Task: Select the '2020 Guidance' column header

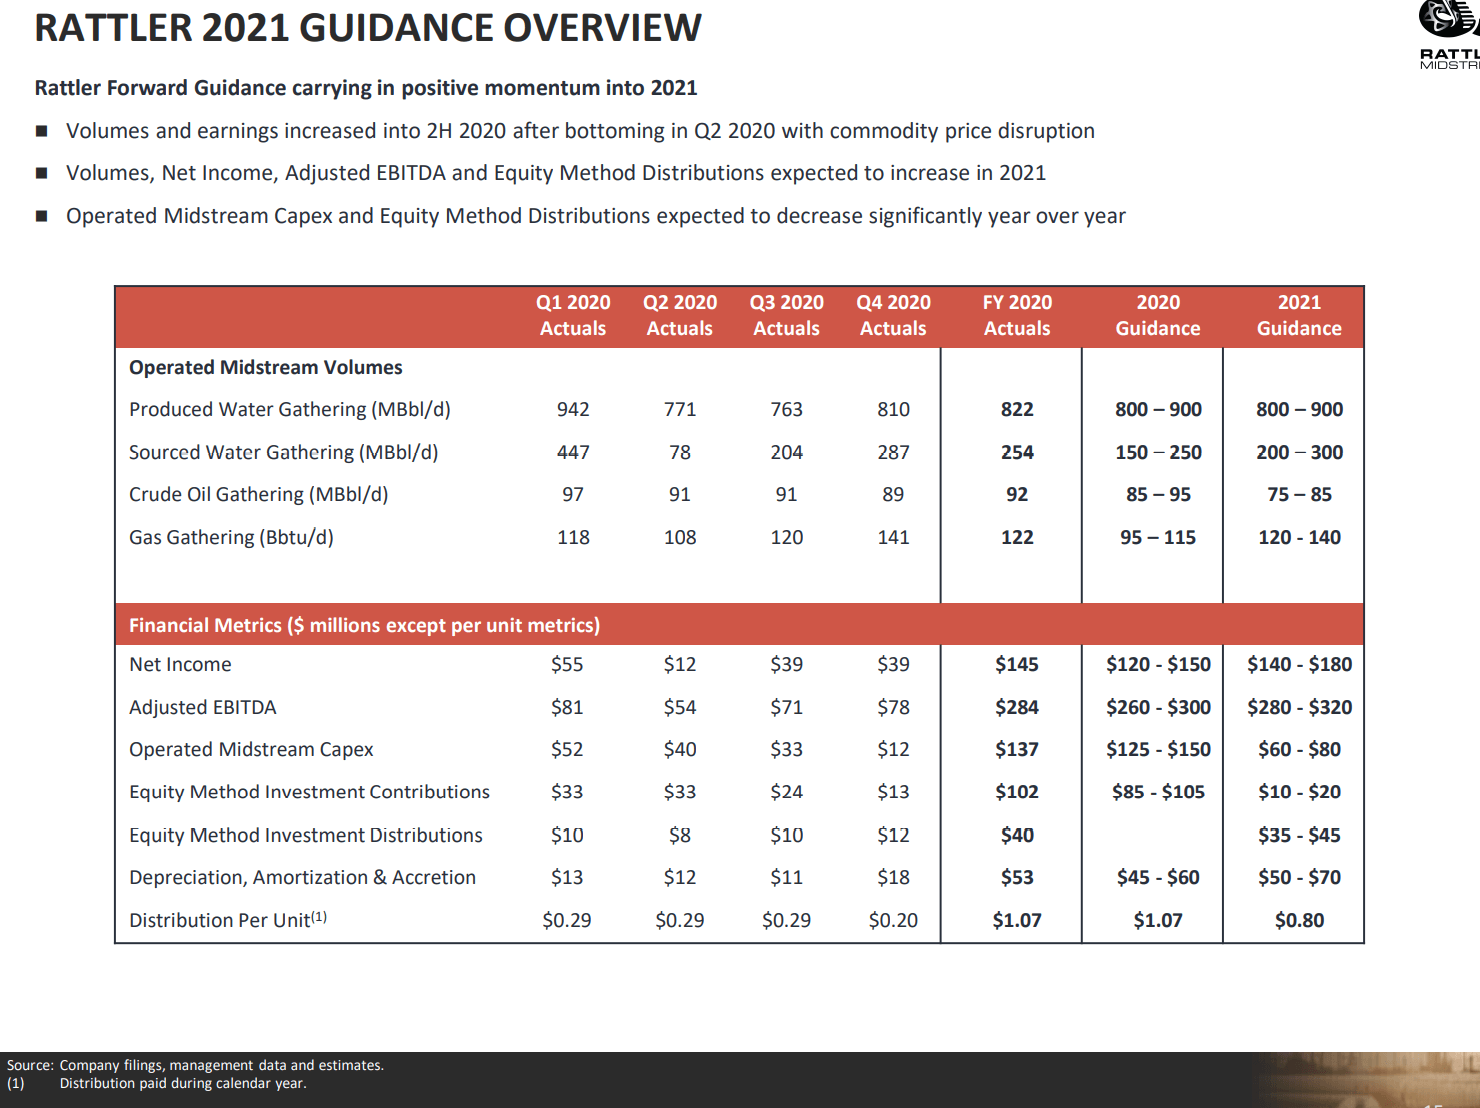Action: point(1158,315)
